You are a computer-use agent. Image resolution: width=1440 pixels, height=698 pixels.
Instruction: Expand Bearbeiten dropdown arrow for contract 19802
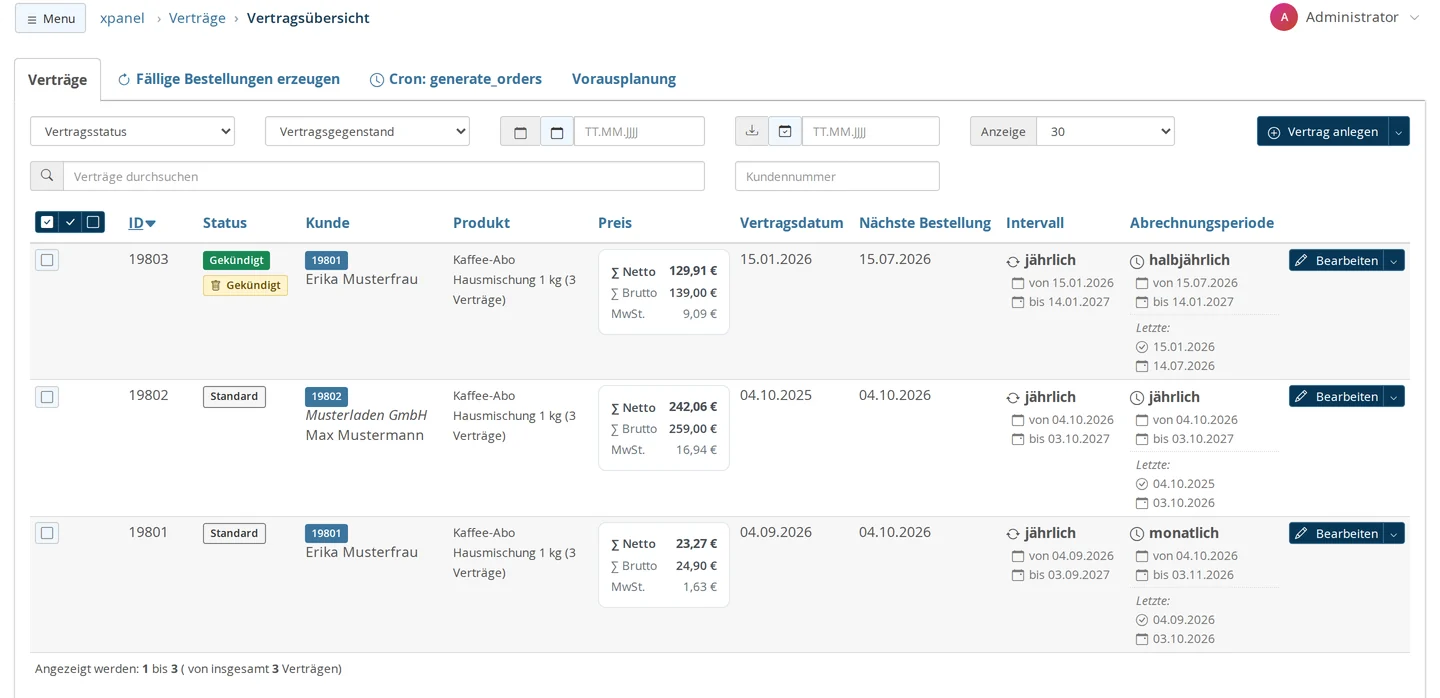pyautogui.click(x=1394, y=397)
